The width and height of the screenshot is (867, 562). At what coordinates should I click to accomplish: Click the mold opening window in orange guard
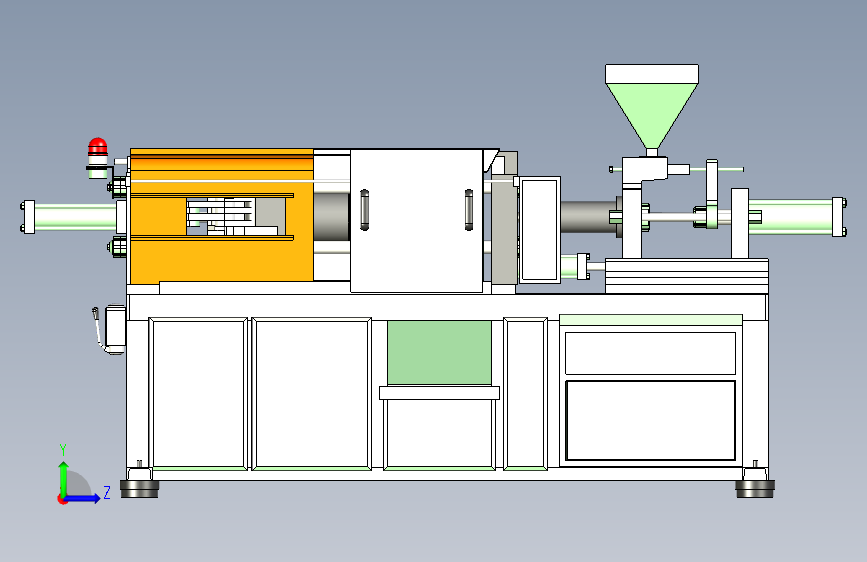click(x=236, y=216)
